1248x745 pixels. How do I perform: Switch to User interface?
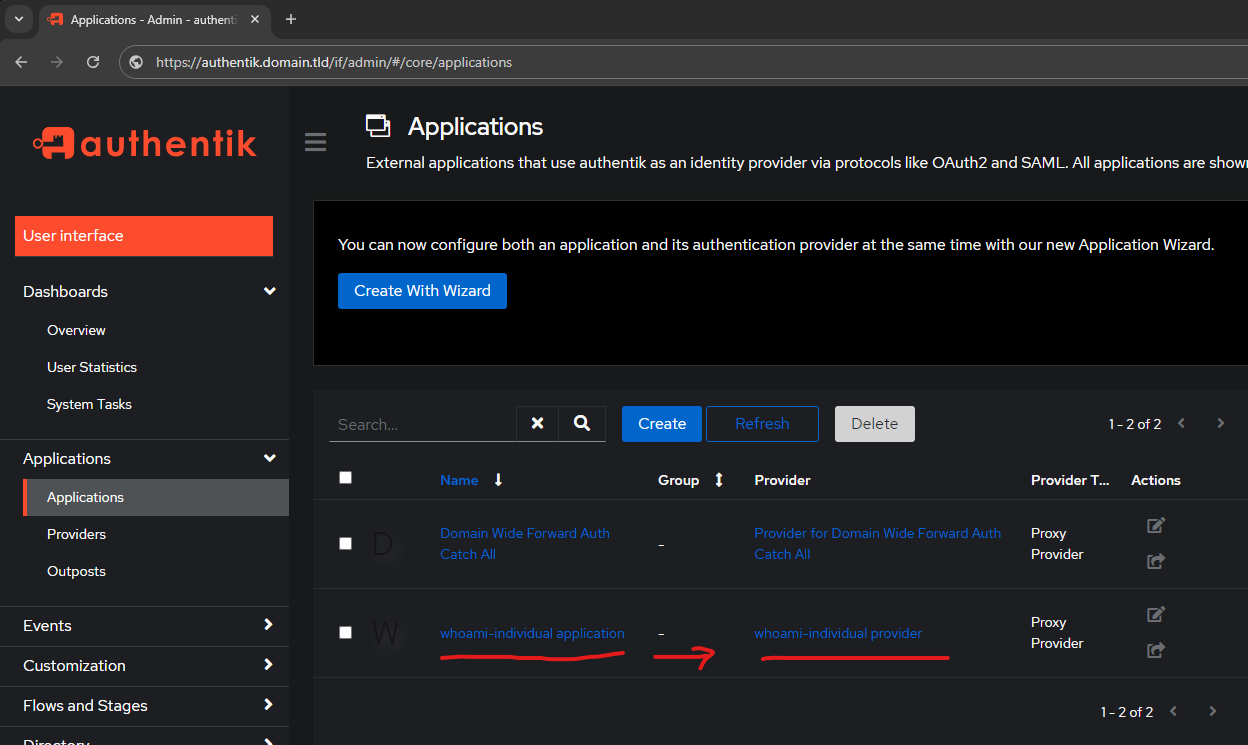[x=144, y=236]
